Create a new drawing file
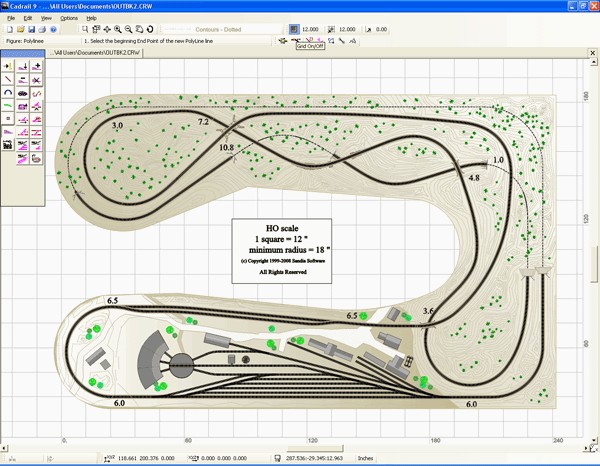Image resolution: width=600 pixels, height=466 pixels. click(10, 29)
